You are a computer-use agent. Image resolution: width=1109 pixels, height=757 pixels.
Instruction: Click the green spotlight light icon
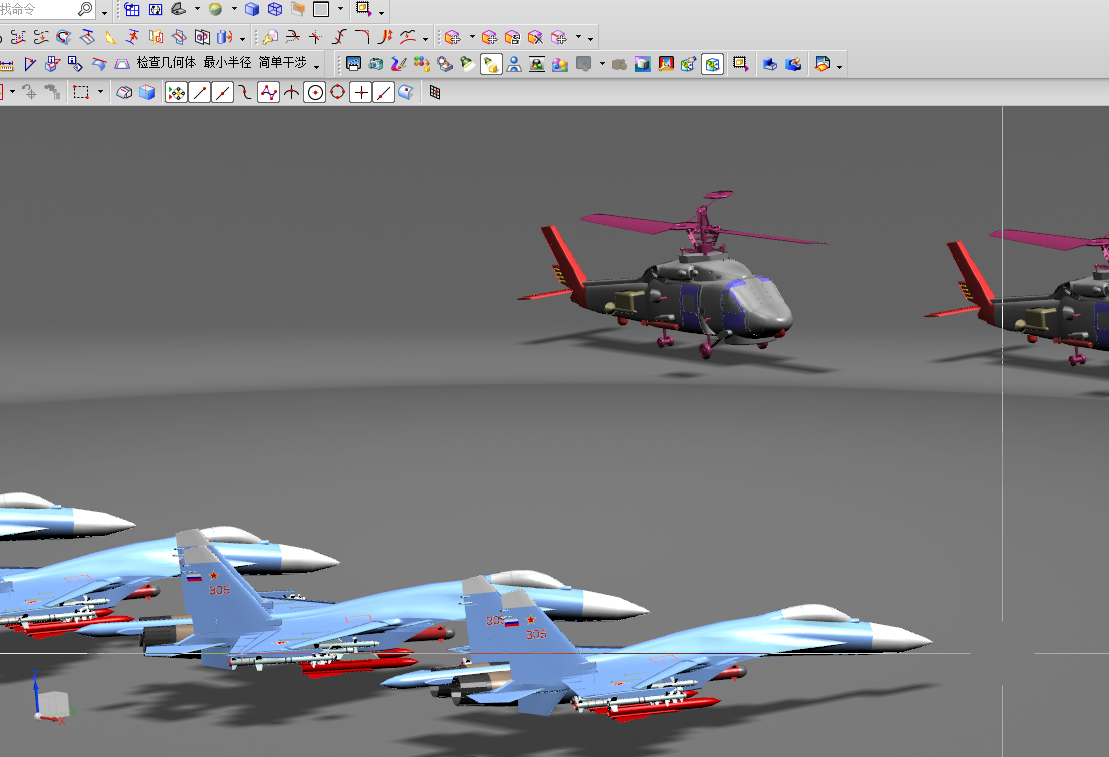(x=468, y=64)
